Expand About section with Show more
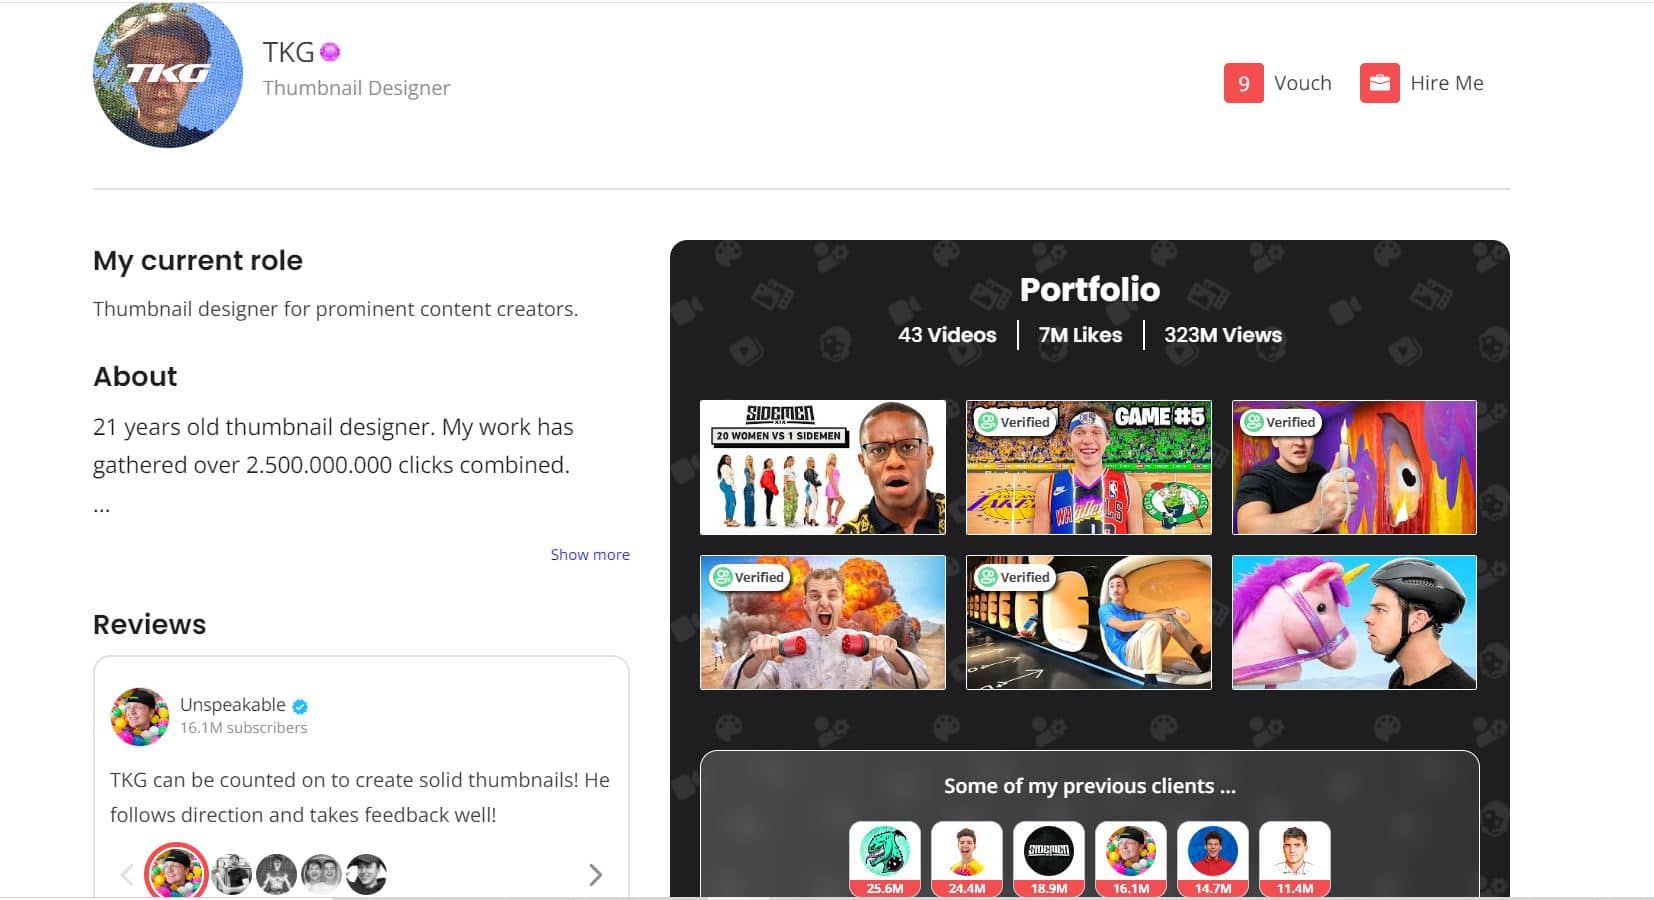1654x900 pixels. tap(590, 554)
